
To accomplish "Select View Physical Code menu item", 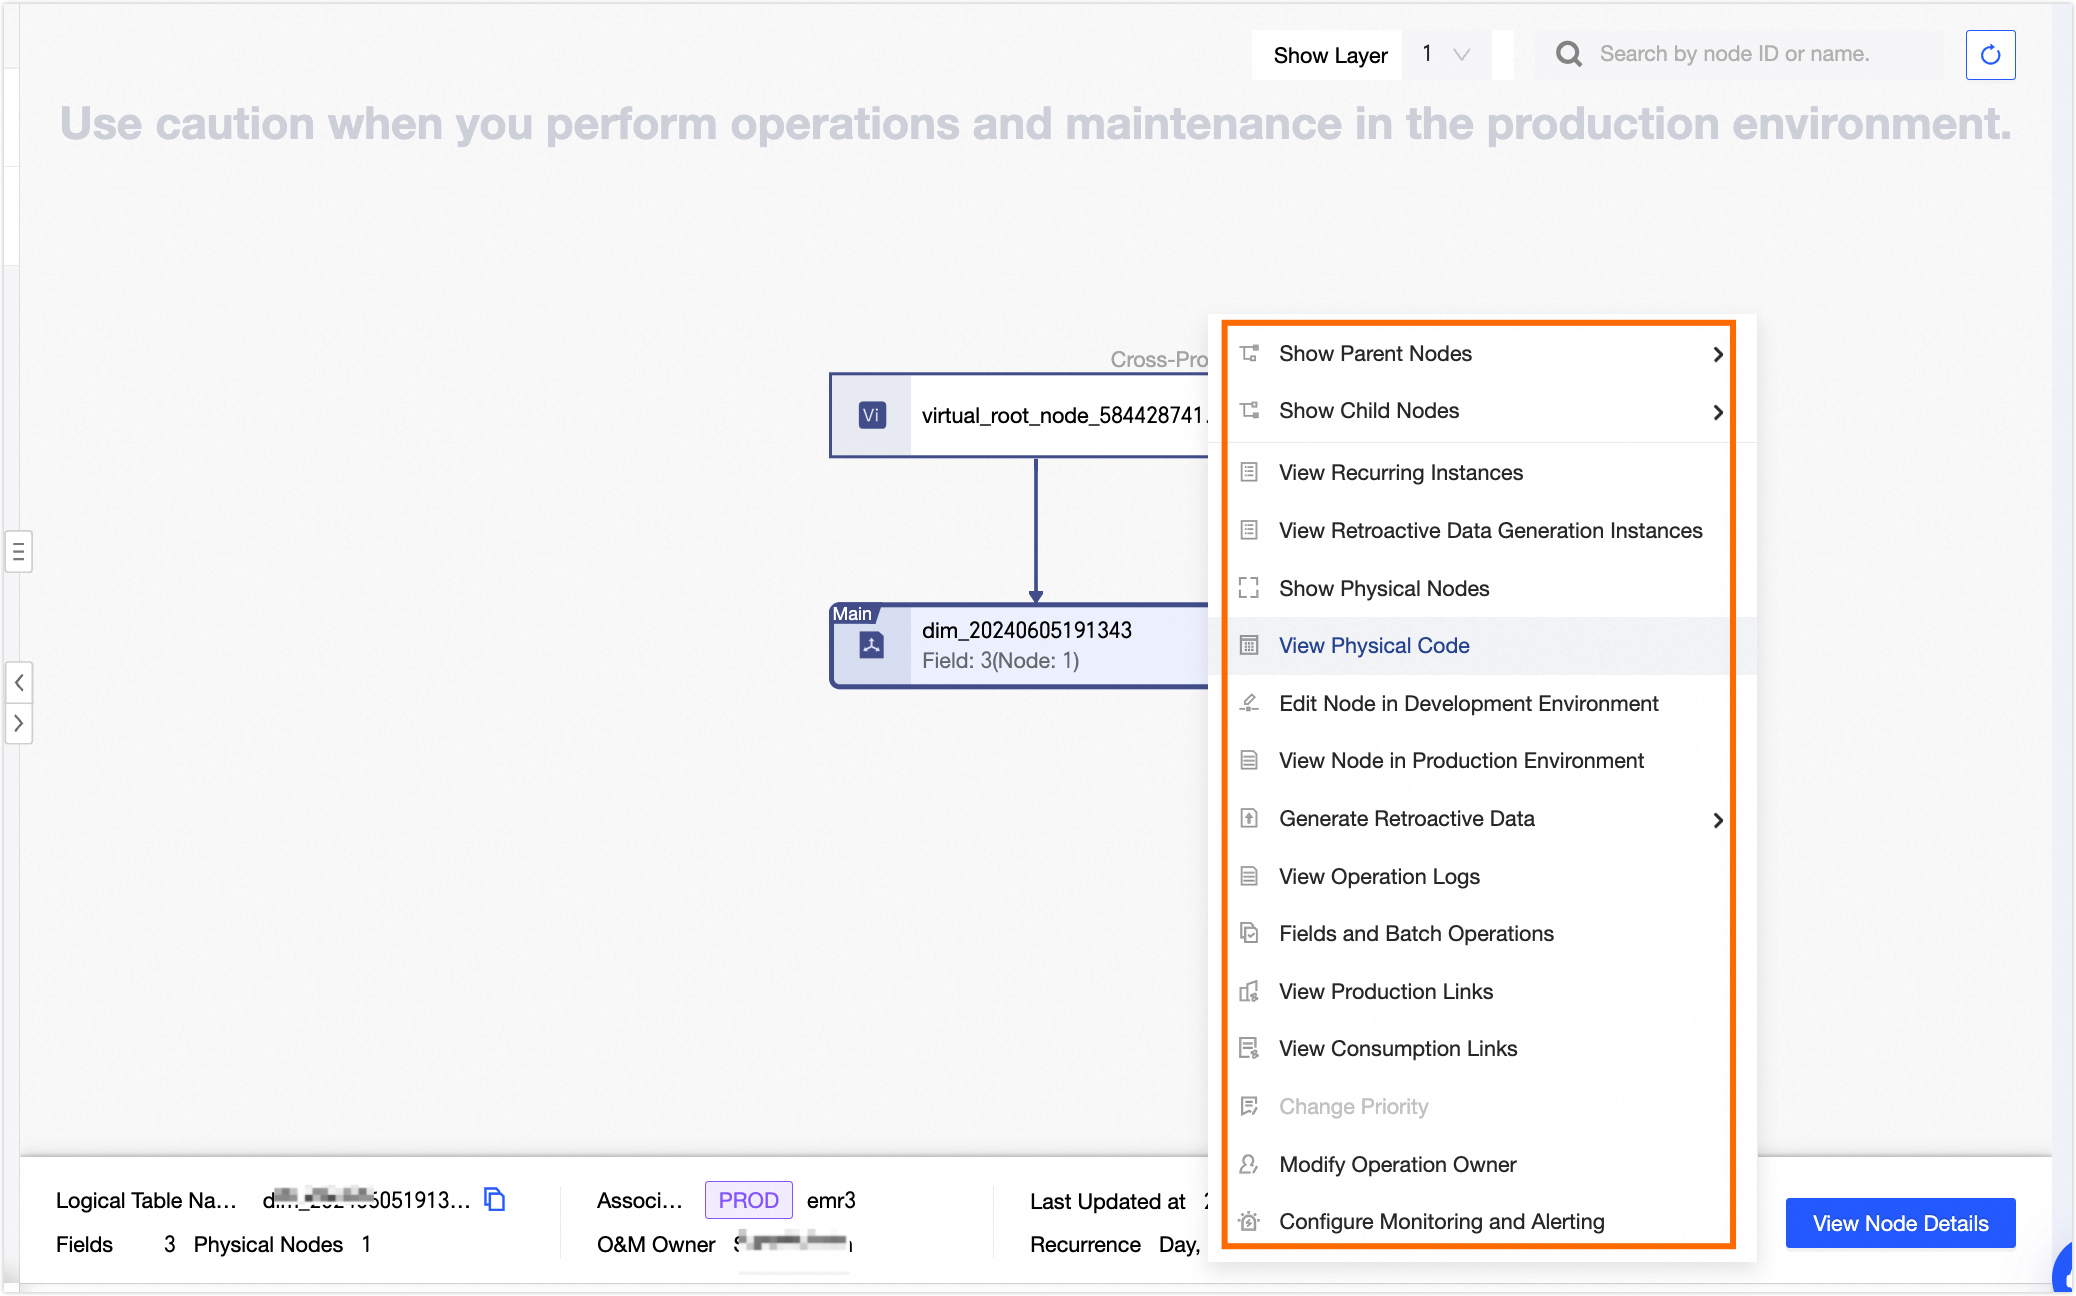I will (1374, 646).
